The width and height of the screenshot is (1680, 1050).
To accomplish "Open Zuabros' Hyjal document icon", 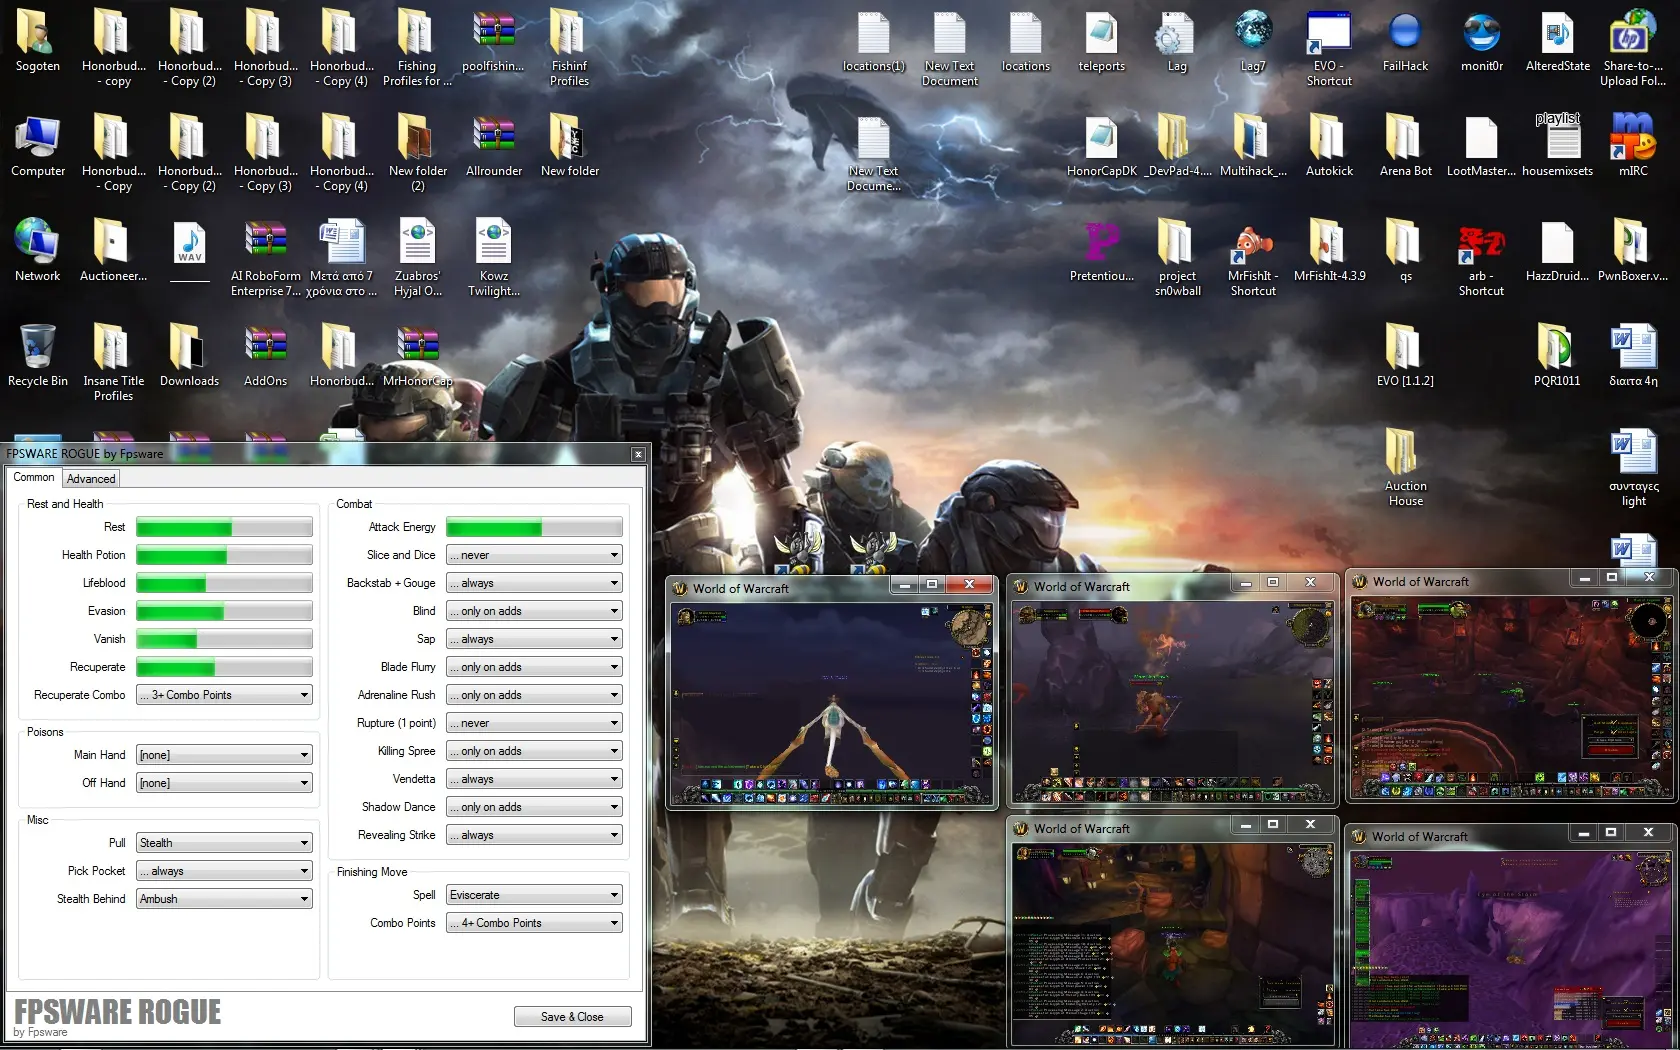I will coord(417,258).
